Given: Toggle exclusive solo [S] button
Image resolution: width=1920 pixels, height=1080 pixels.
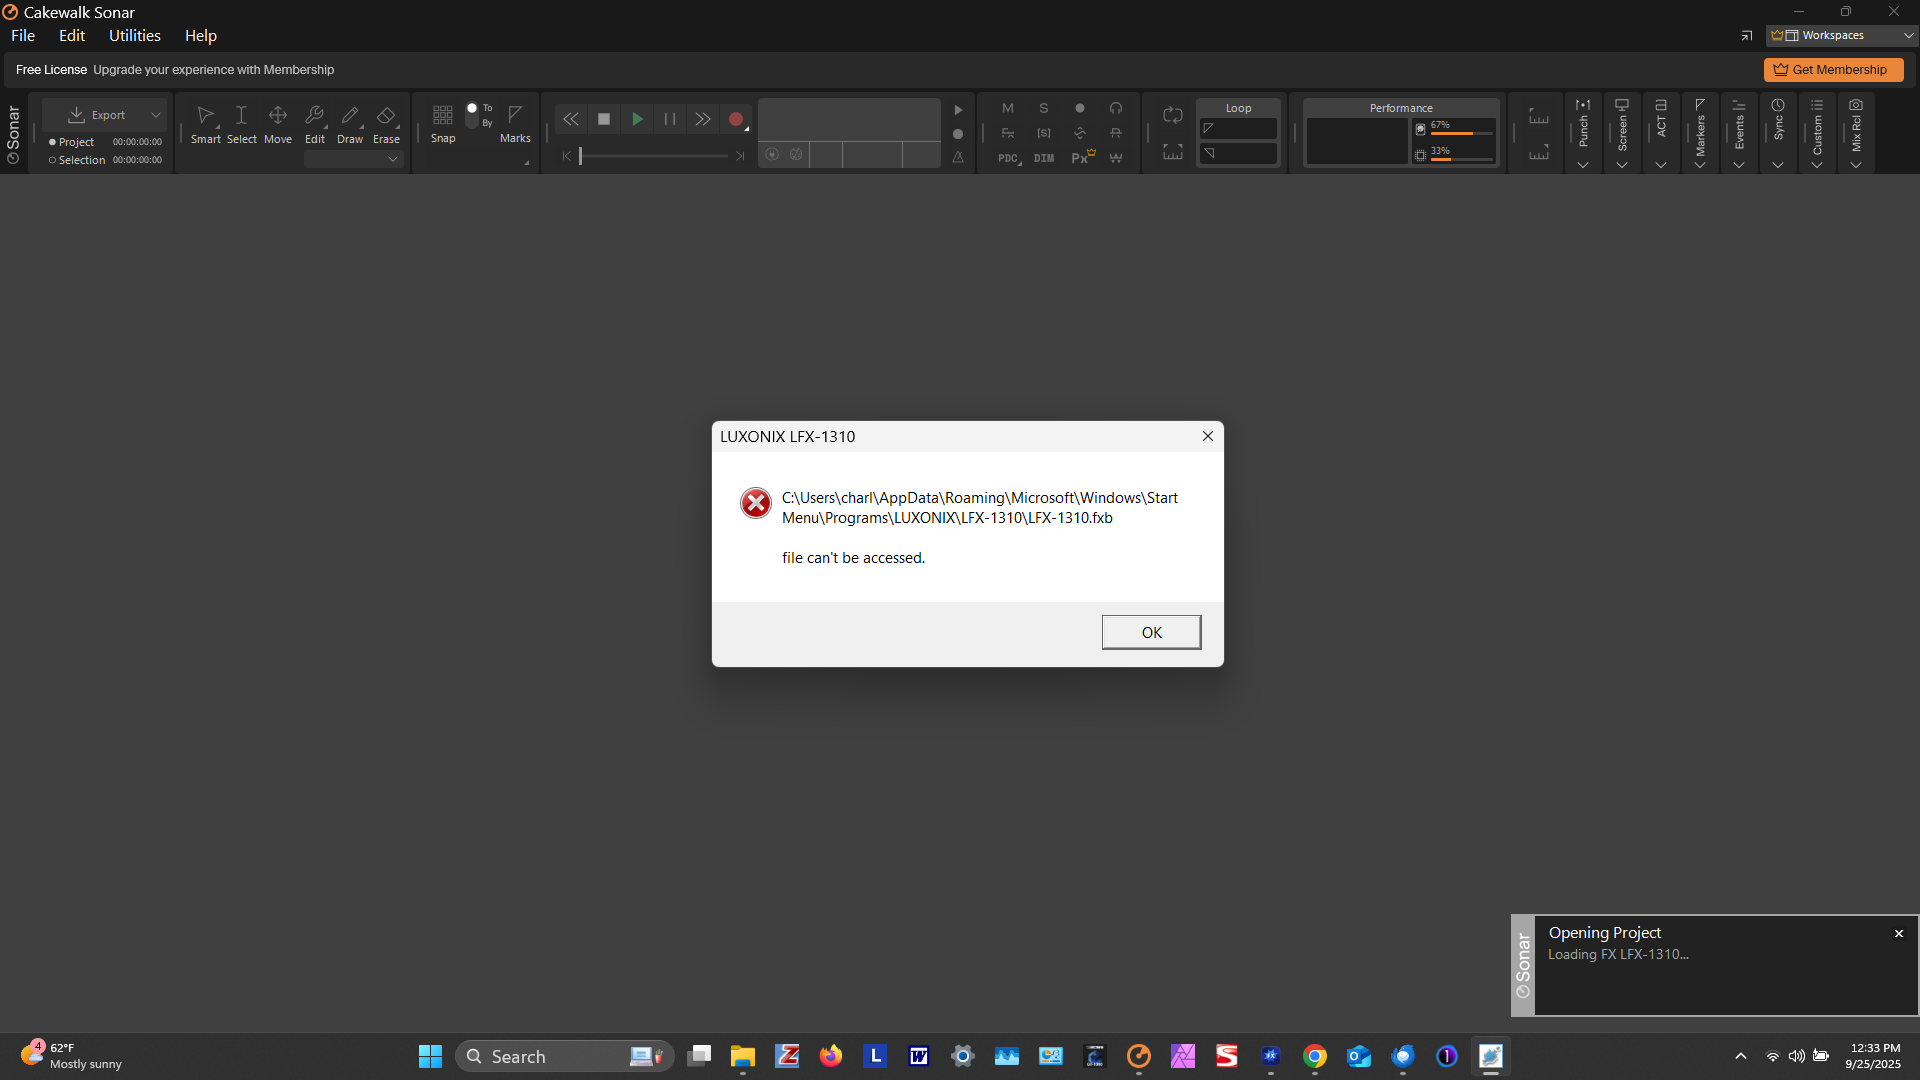Looking at the screenshot, I should click(1044, 133).
